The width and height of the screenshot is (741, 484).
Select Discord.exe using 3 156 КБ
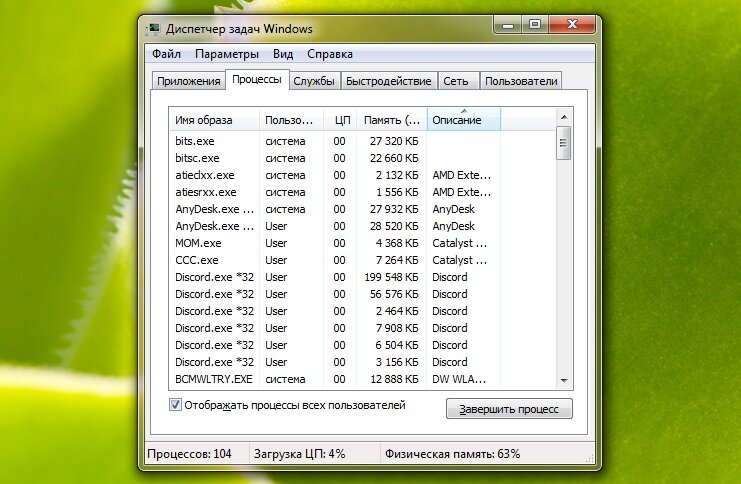(362, 362)
